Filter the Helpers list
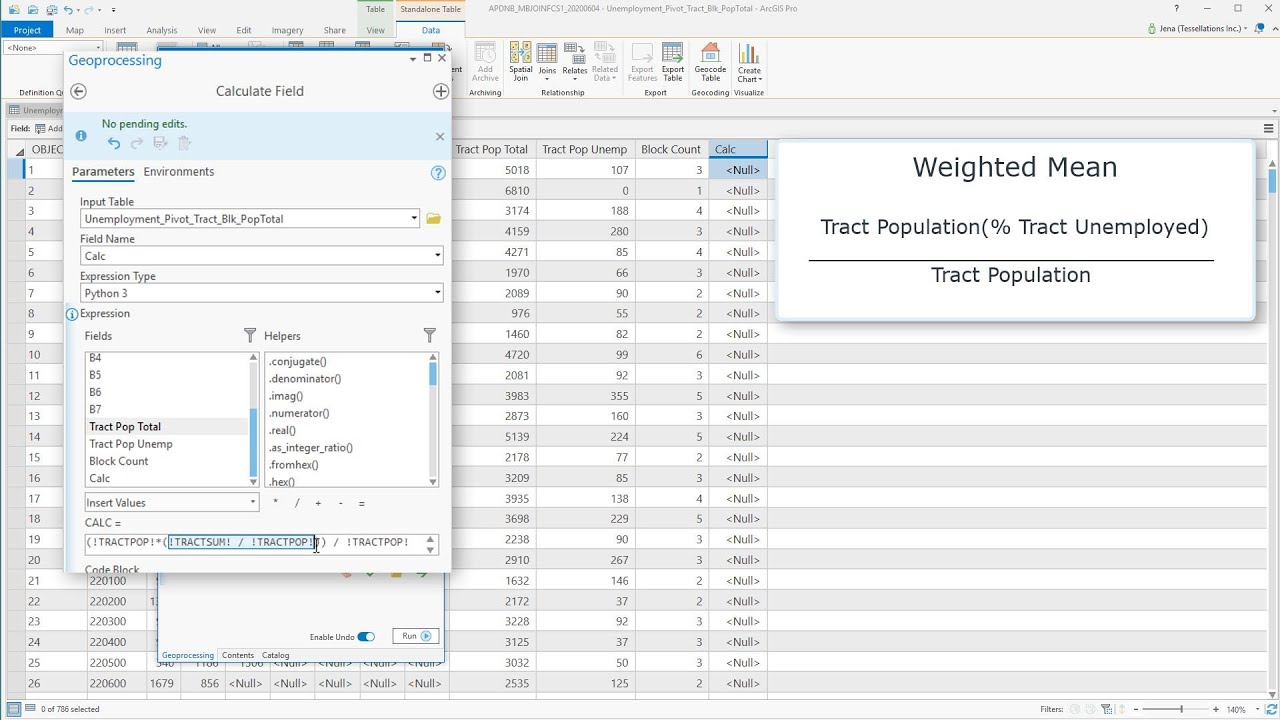This screenshot has height=720, width=1280. [x=429, y=335]
